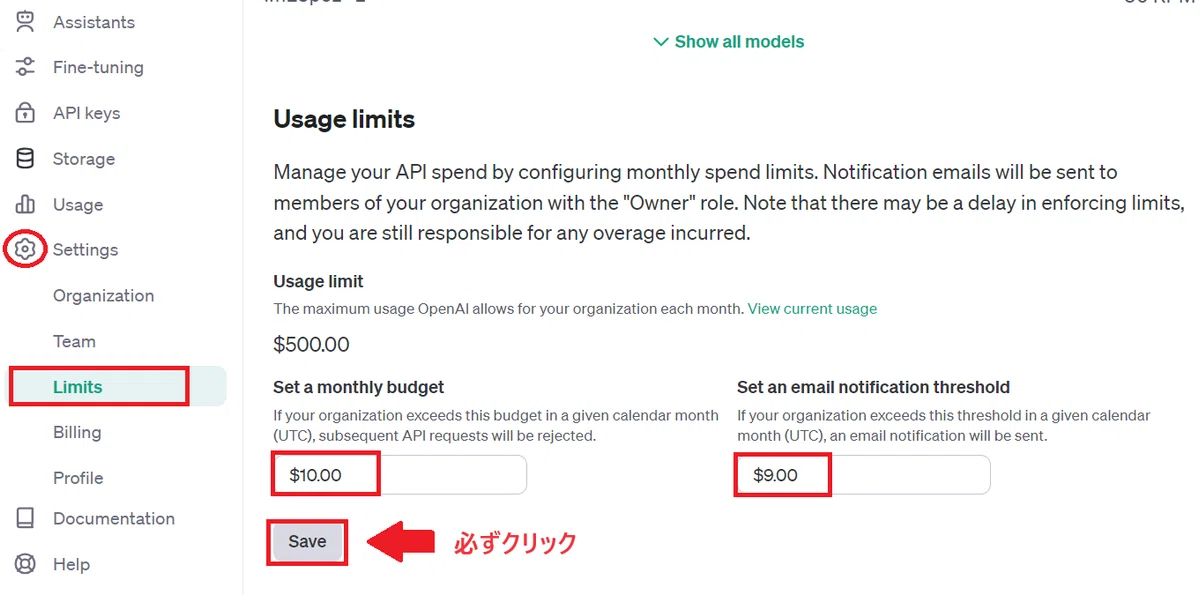Save the usage limit changes
The width and height of the screenshot is (1200, 595).
[307, 541]
